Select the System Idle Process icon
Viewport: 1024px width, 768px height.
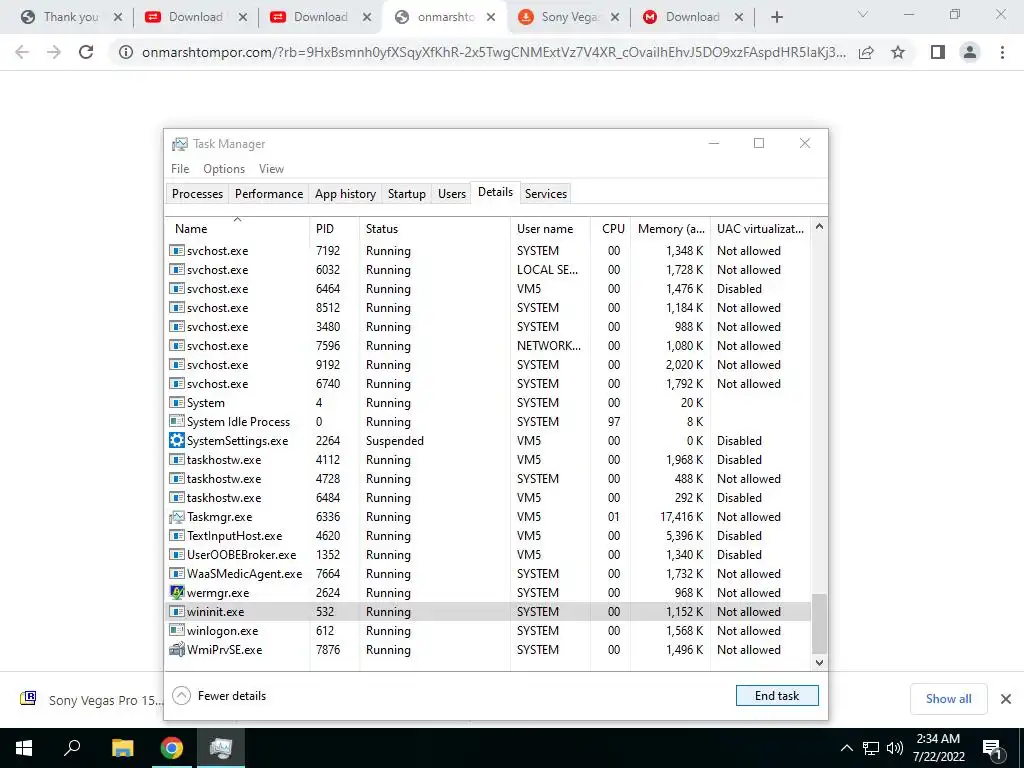pos(176,421)
